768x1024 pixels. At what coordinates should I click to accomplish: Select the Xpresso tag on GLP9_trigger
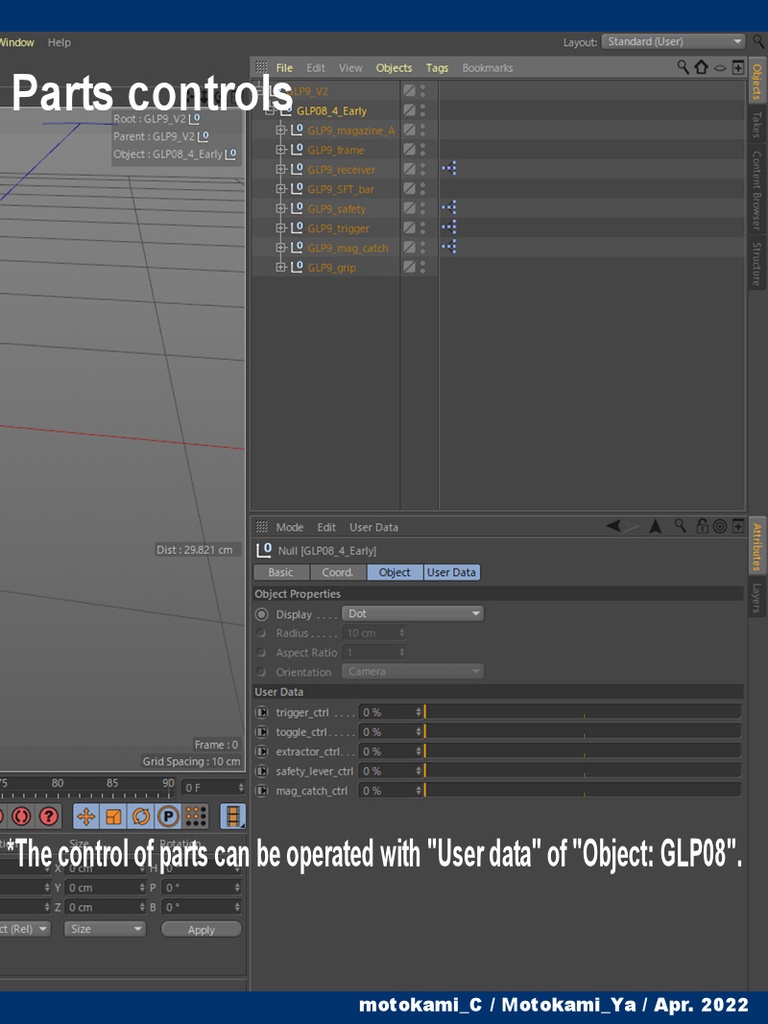(449, 227)
